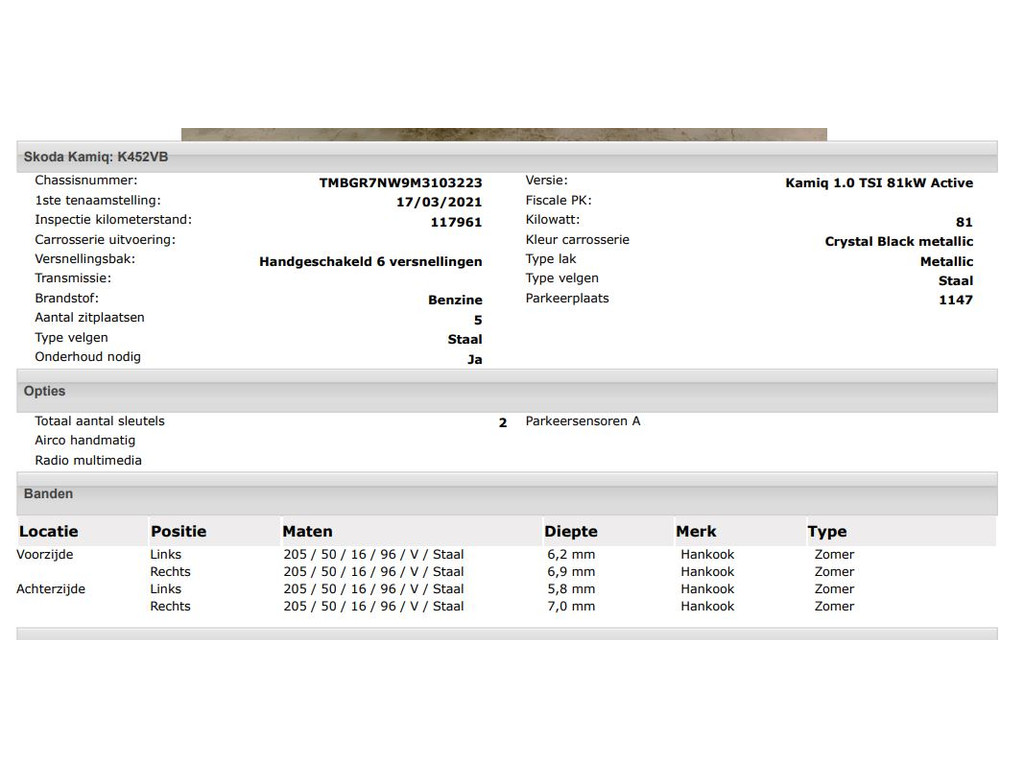Click Radio multimedia option
Screen dimensions: 1024x768
(88, 460)
